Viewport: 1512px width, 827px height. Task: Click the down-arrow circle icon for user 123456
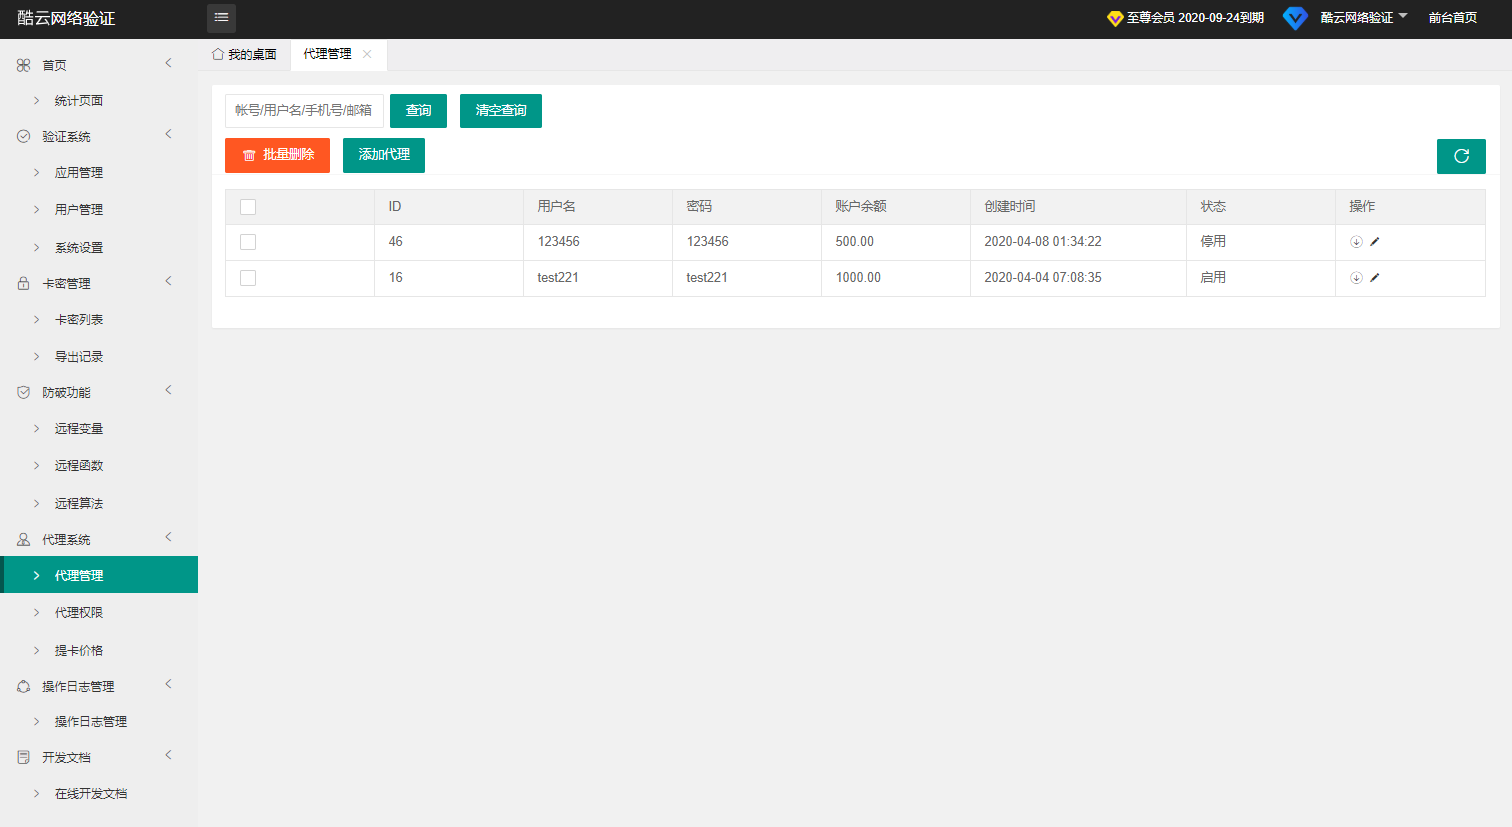pyautogui.click(x=1356, y=242)
